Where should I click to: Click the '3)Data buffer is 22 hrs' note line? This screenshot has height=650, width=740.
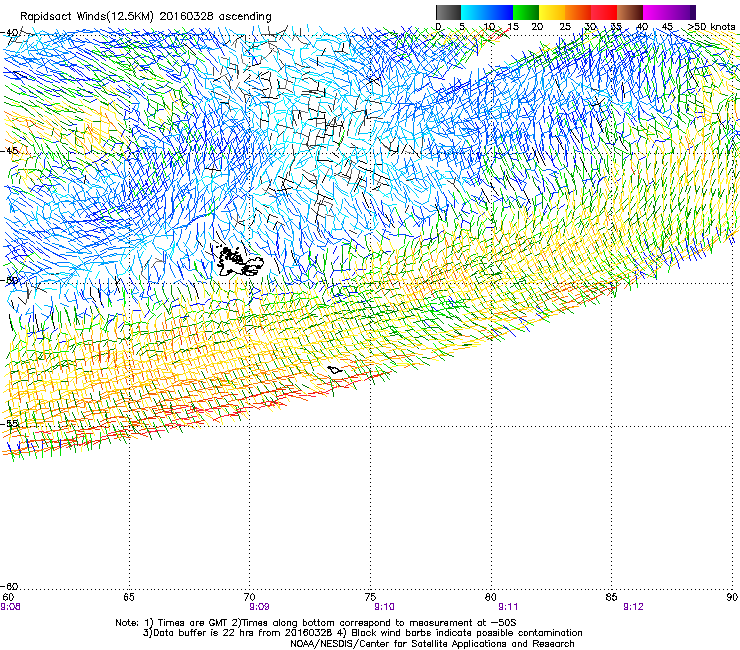[x=362, y=633]
